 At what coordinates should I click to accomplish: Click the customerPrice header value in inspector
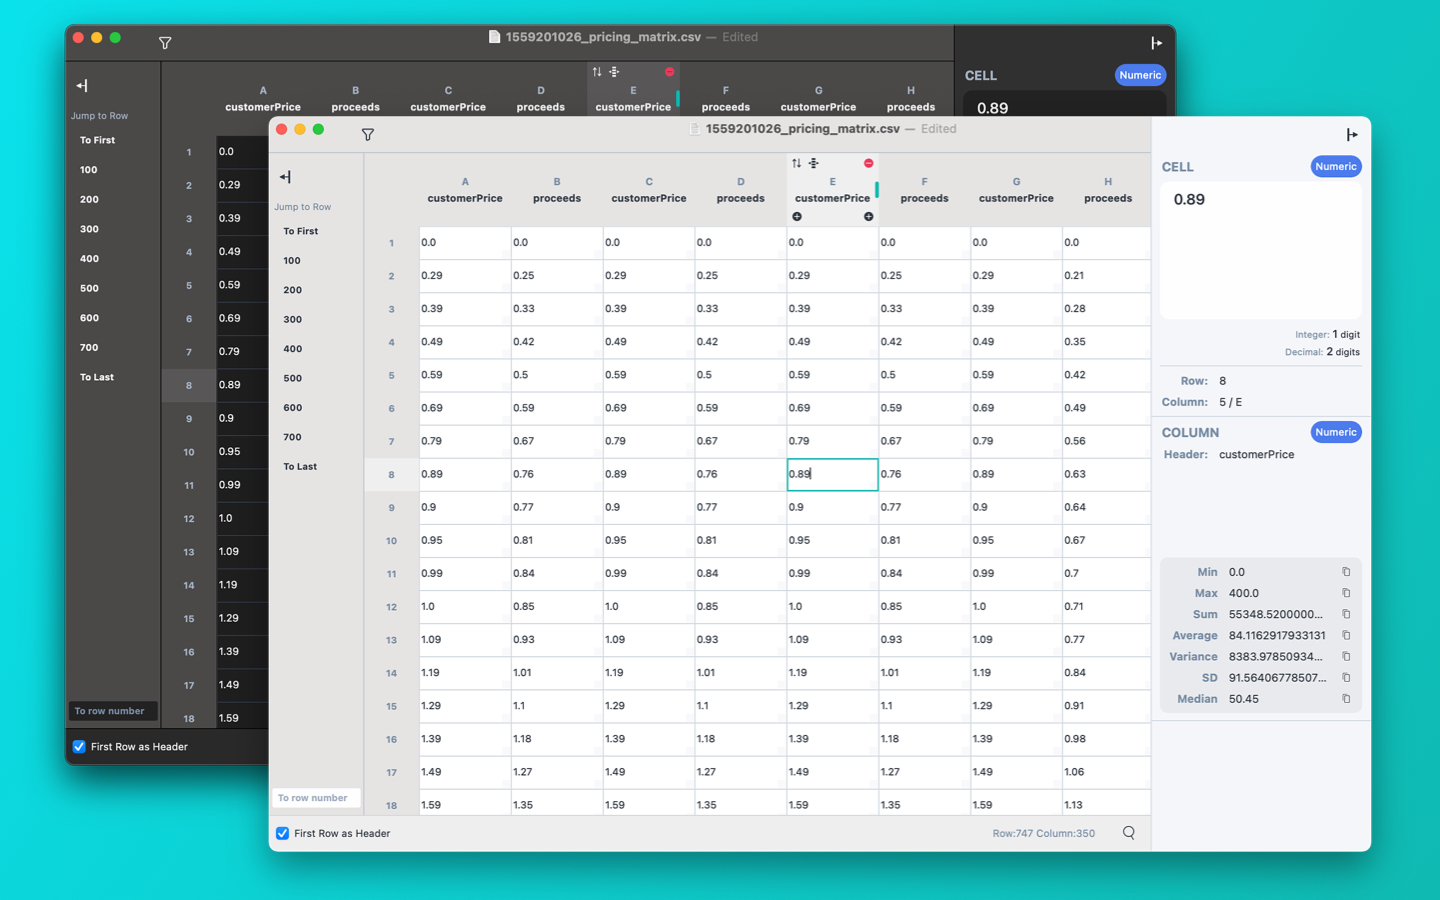tap(1256, 454)
